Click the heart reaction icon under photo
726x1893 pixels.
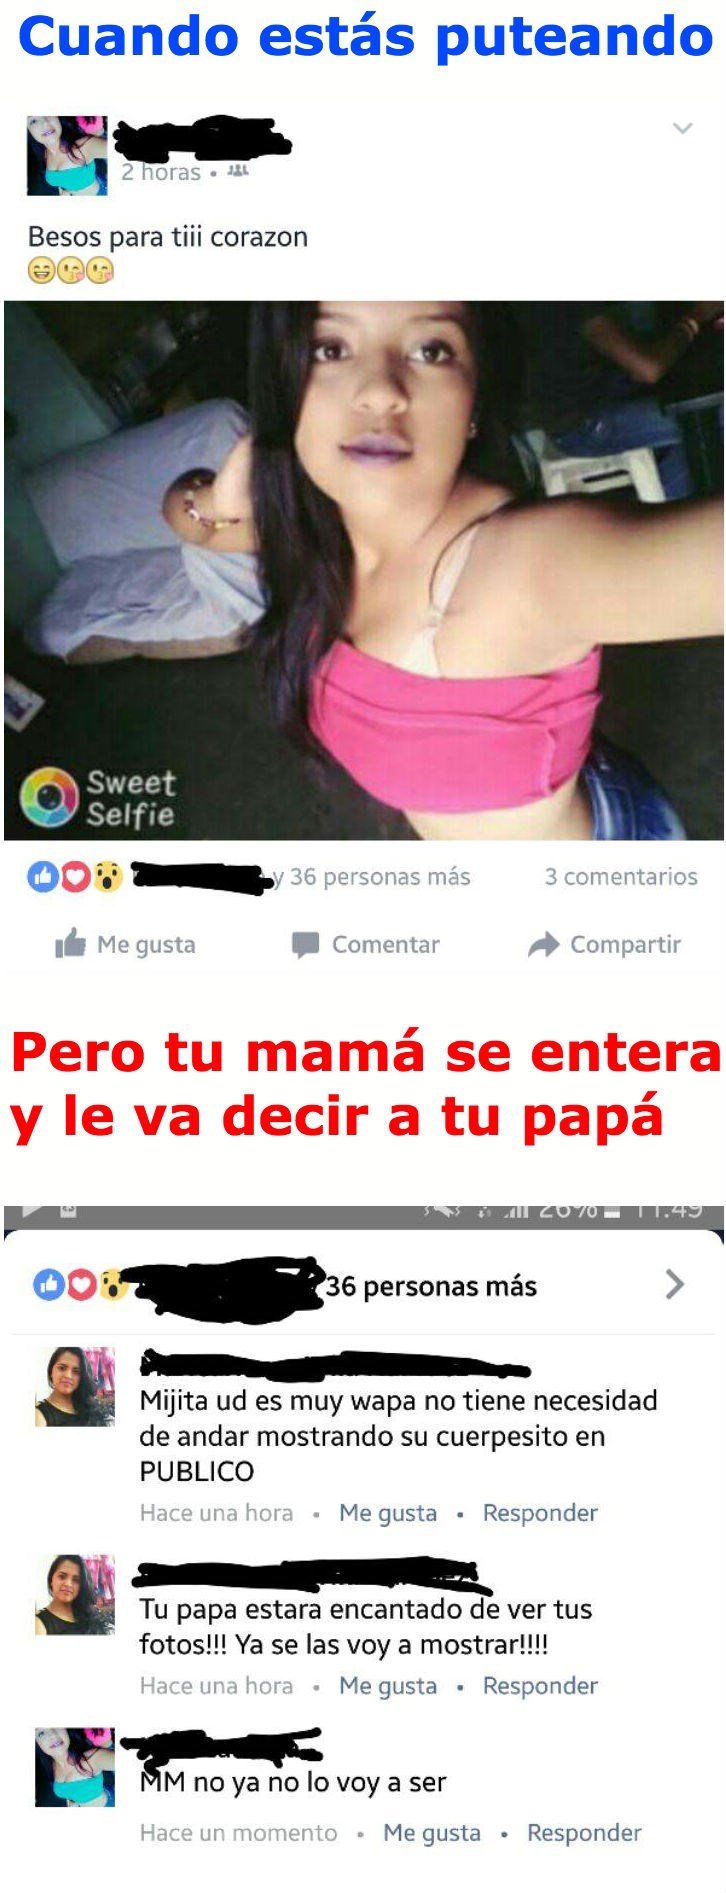pyautogui.click(x=76, y=878)
